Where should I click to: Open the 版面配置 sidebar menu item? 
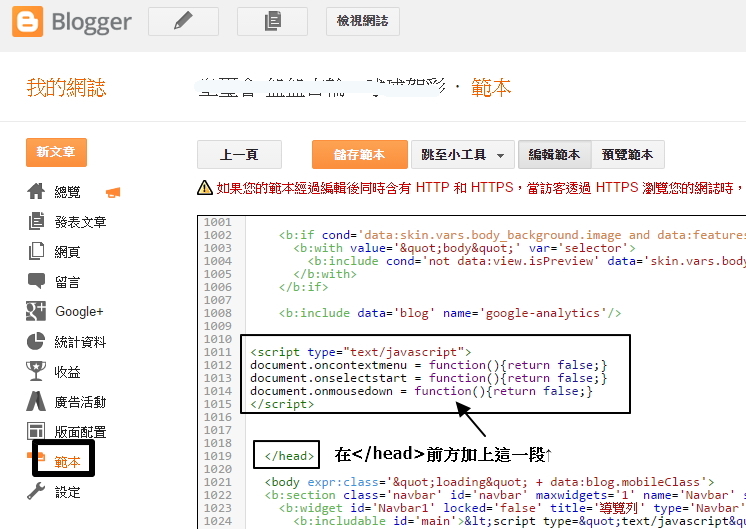80,431
